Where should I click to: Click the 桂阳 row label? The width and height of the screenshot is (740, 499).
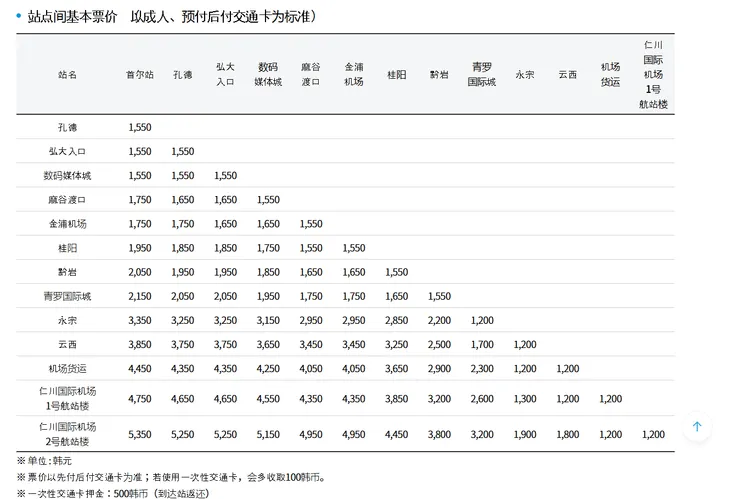coord(67,248)
